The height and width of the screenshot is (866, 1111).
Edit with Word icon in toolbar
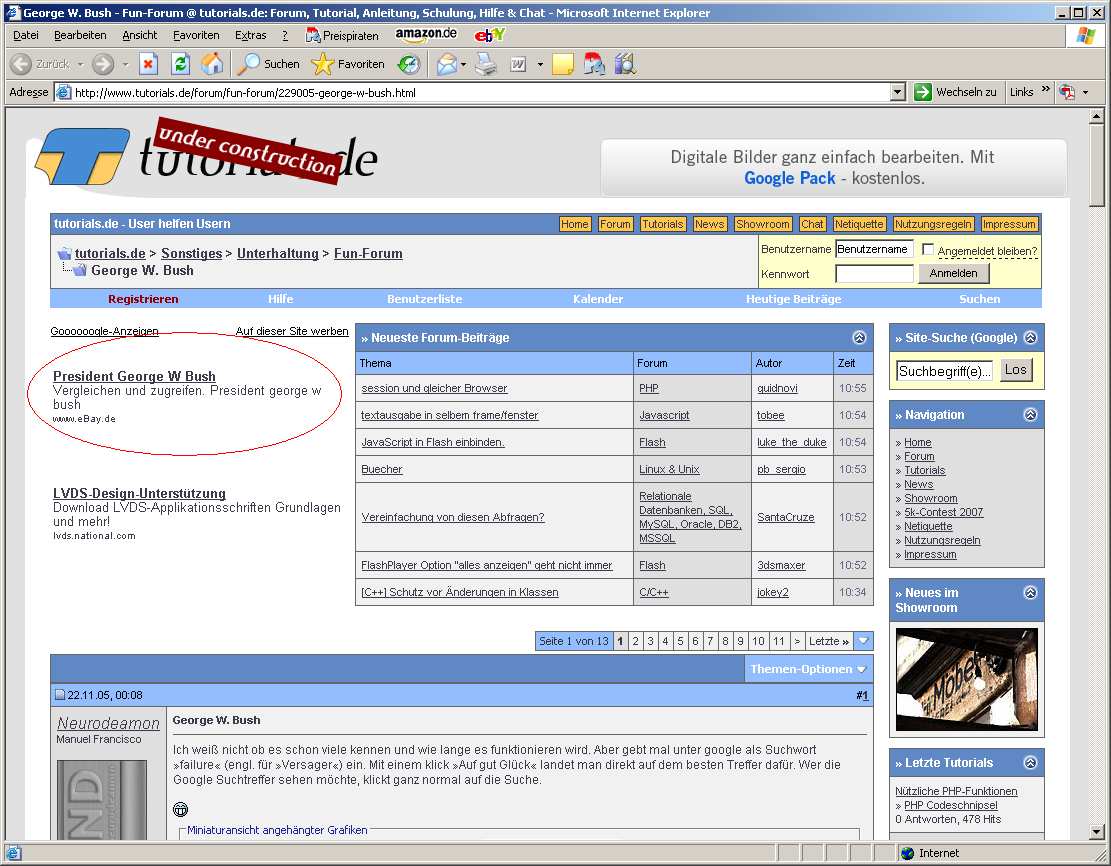[x=519, y=64]
